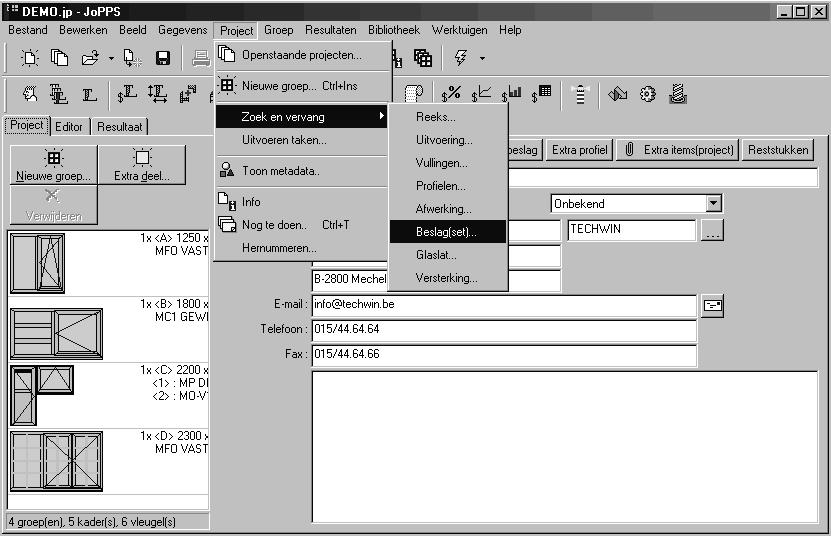Click the single profile section icon
The width and height of the screenshot is (831, 536).
89,94
